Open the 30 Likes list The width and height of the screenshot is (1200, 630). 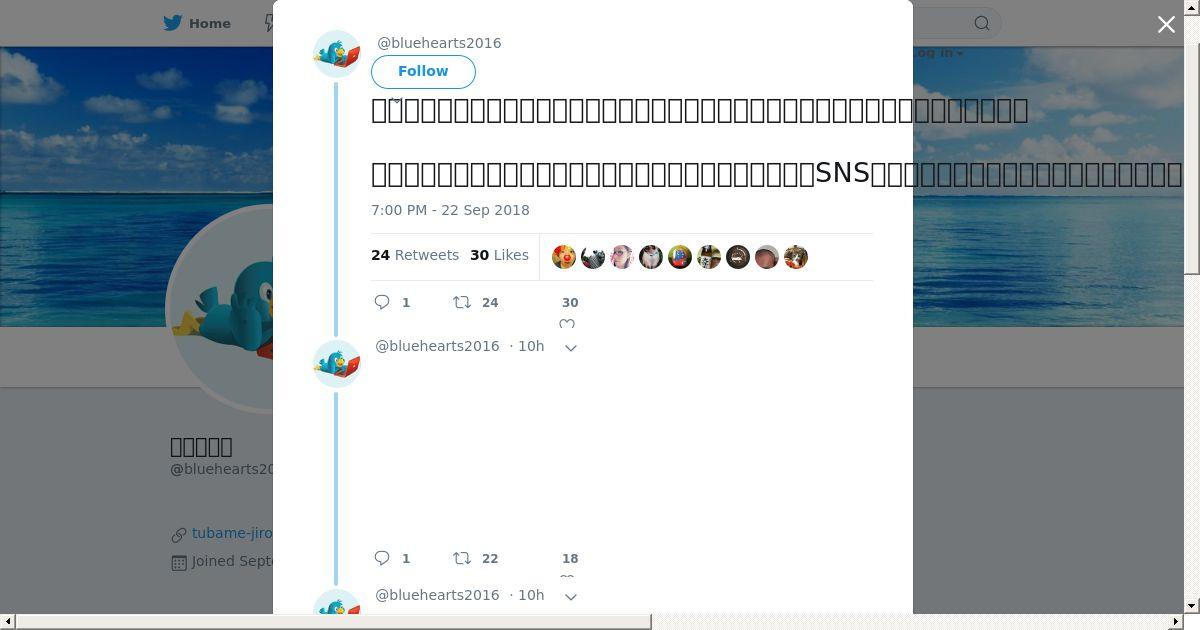point(499,255)
